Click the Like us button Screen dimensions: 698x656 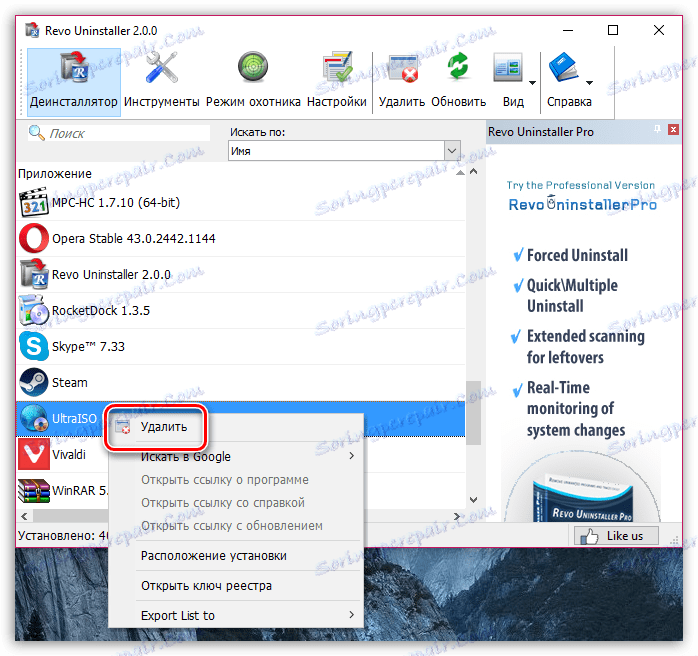point(616,536)
